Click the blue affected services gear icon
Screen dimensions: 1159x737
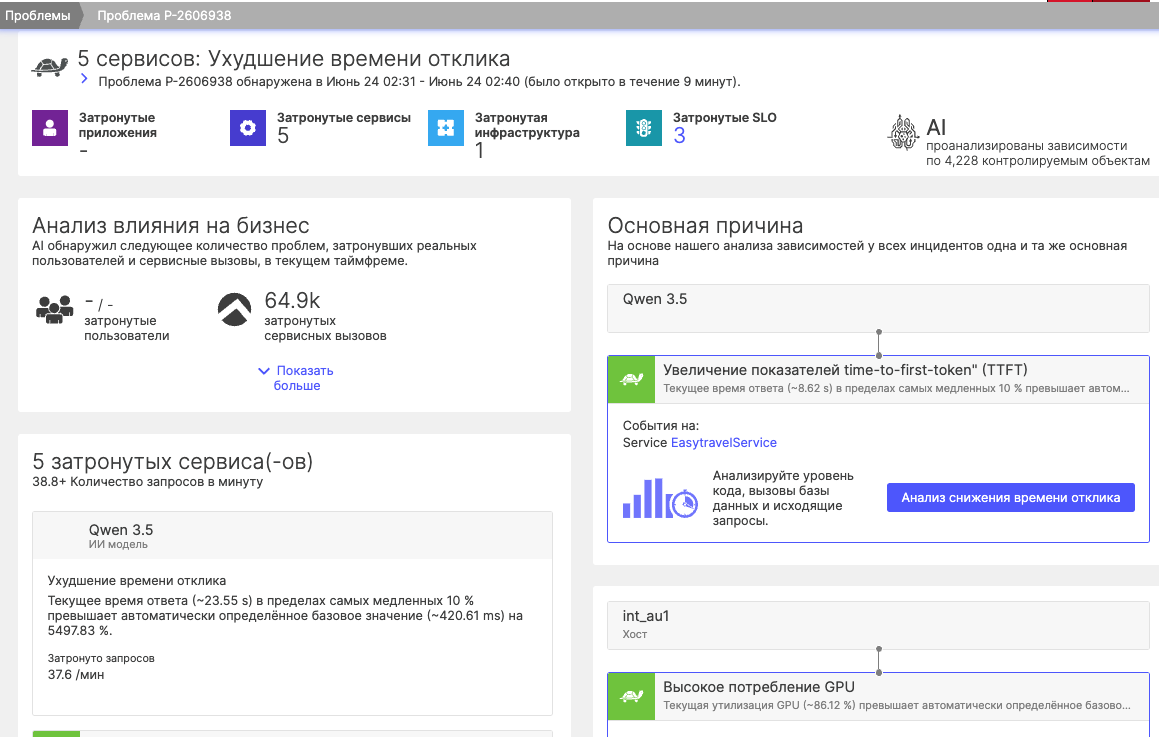(x=248, y=128)
